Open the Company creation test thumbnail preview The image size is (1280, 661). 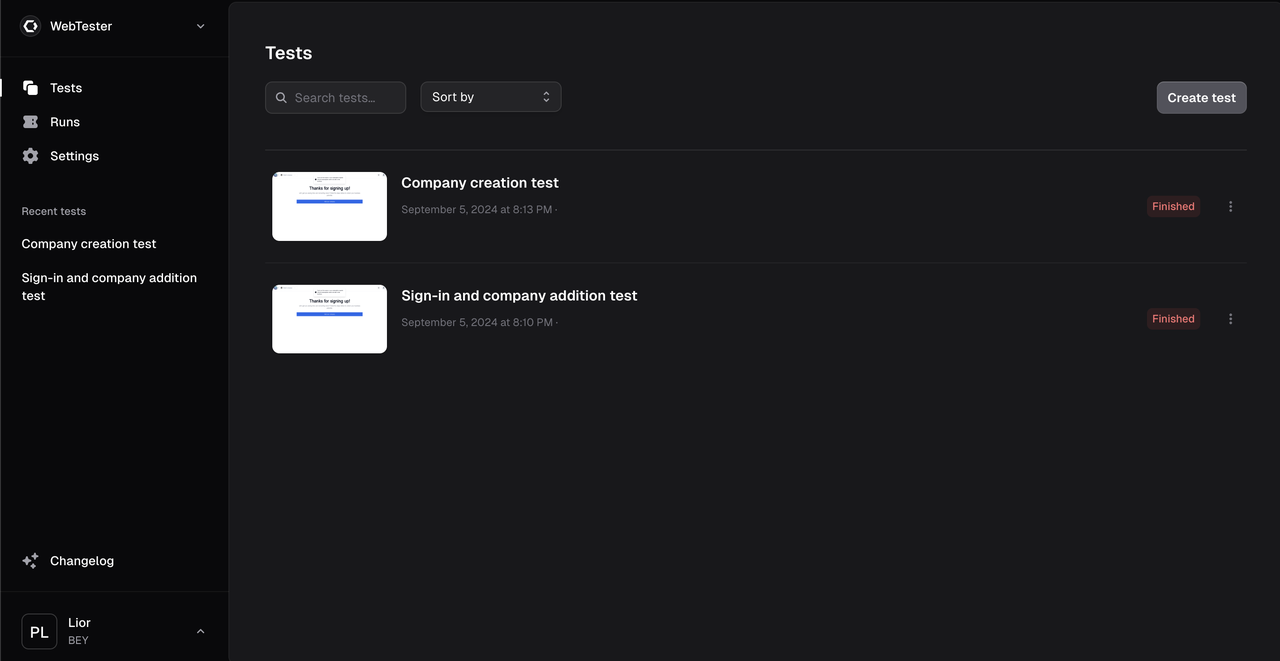[329, 206]
